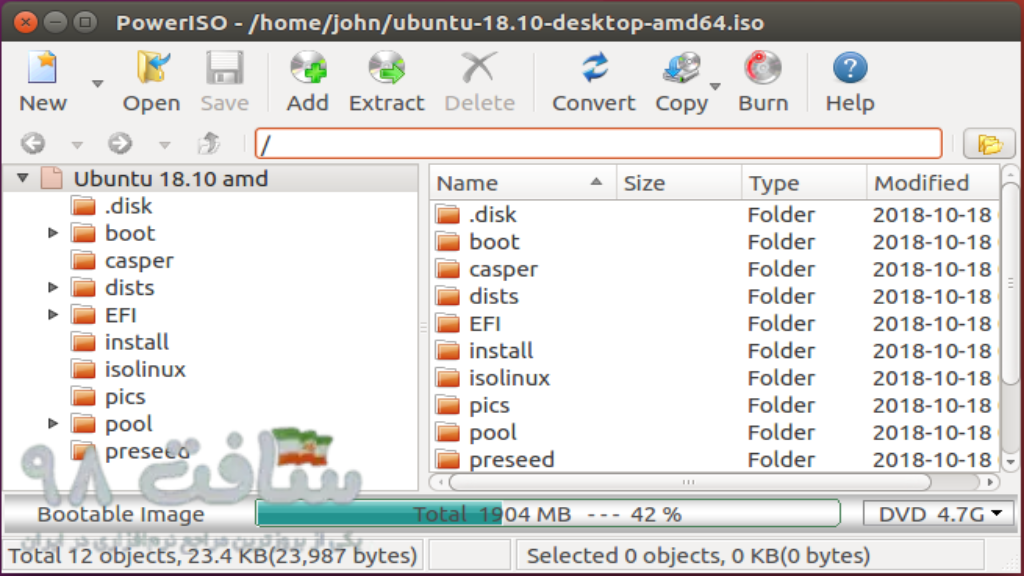This screenshot has height=576, width=1024.
Task: Expand the boot folder in tree
Action: point(53,233)
